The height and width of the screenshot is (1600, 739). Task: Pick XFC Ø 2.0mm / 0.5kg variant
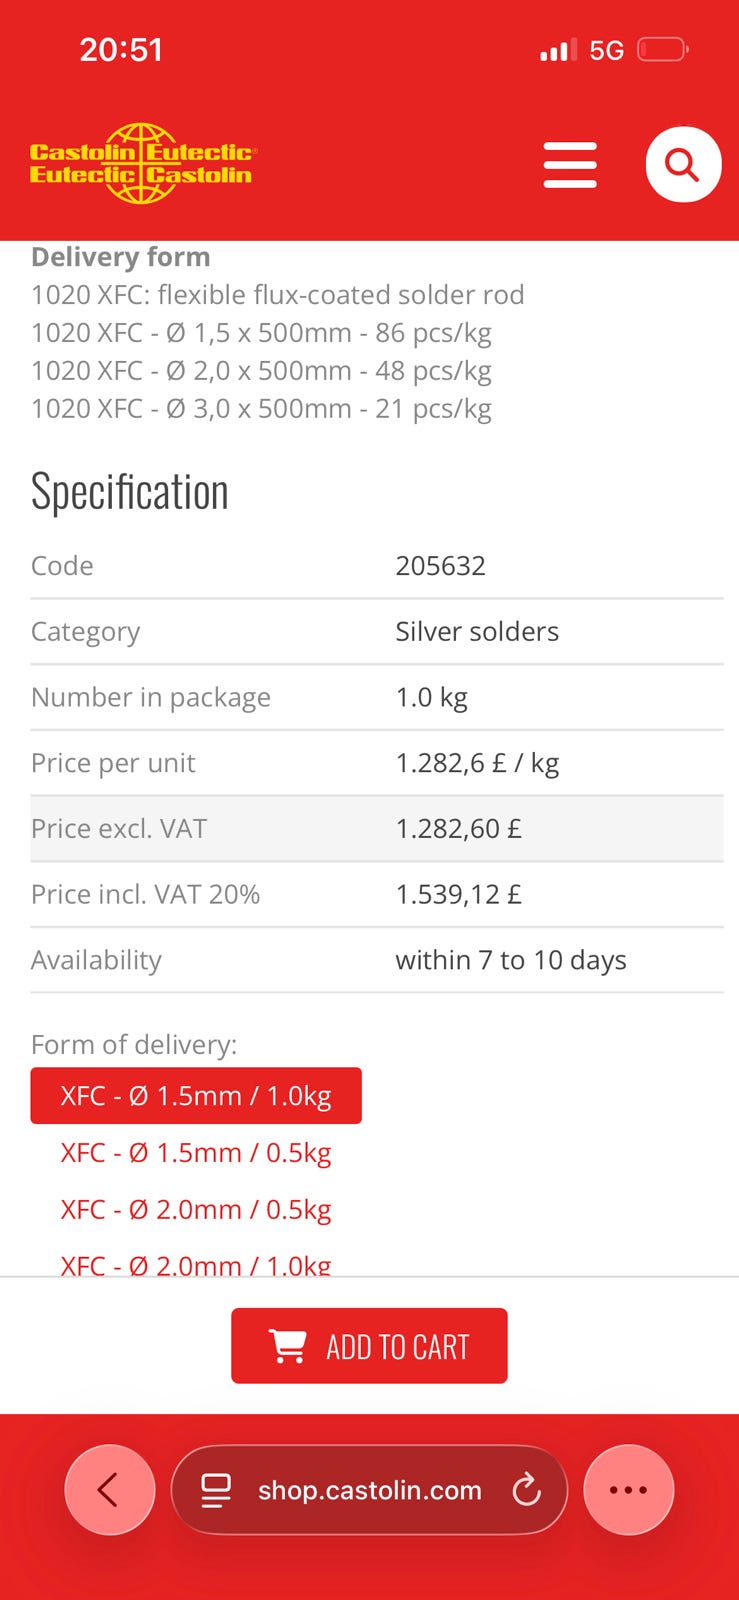tap(196, 1210)
